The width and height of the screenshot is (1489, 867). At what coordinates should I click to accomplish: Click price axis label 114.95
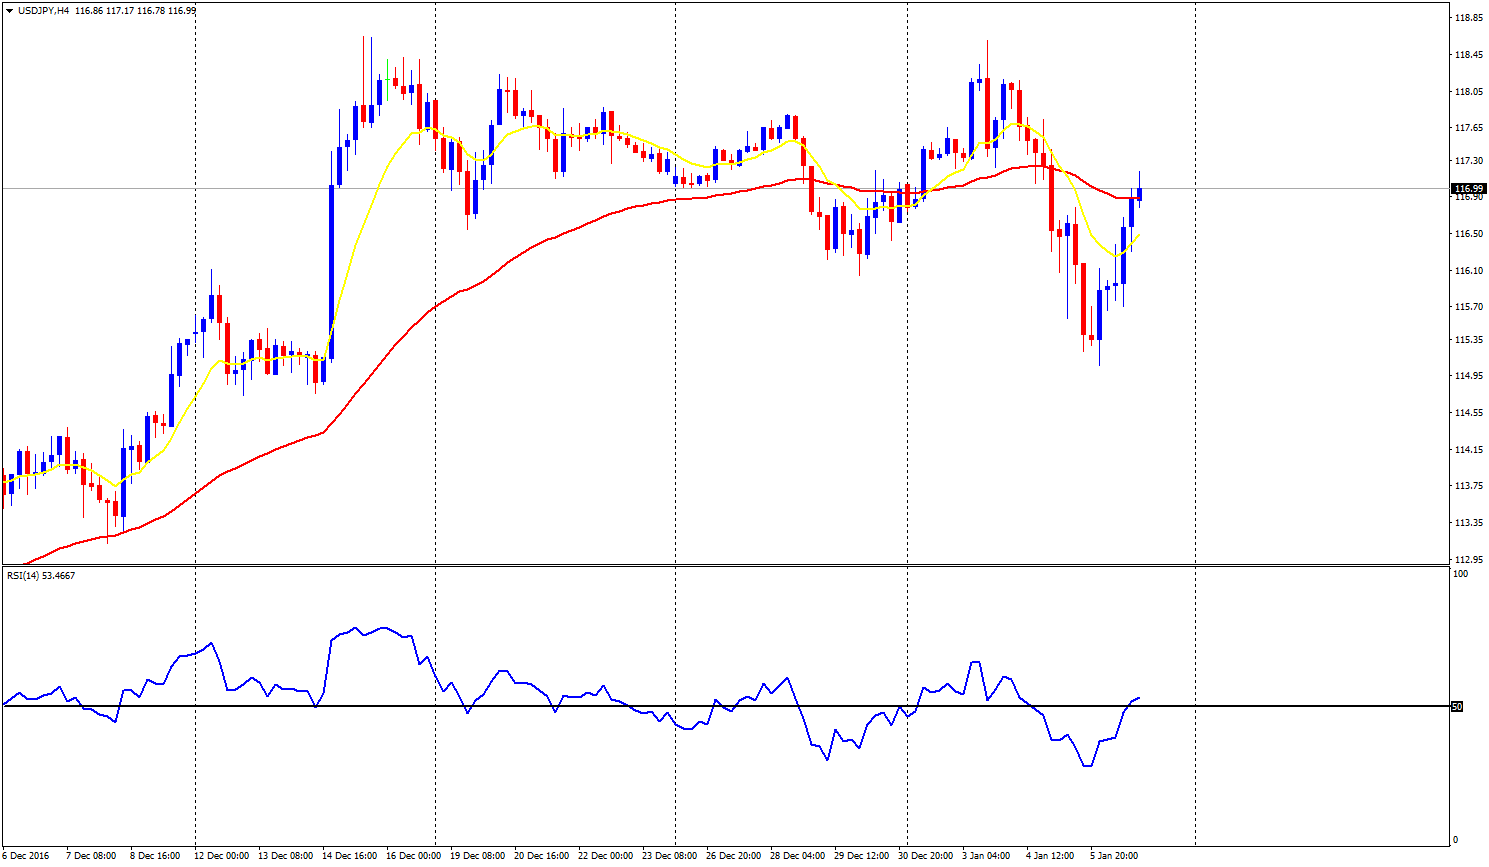[x=1468, y=376]
